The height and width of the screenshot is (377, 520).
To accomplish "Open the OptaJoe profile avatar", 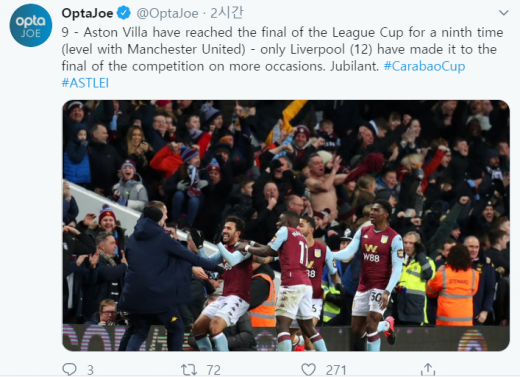I will click(x=31, y=25).
